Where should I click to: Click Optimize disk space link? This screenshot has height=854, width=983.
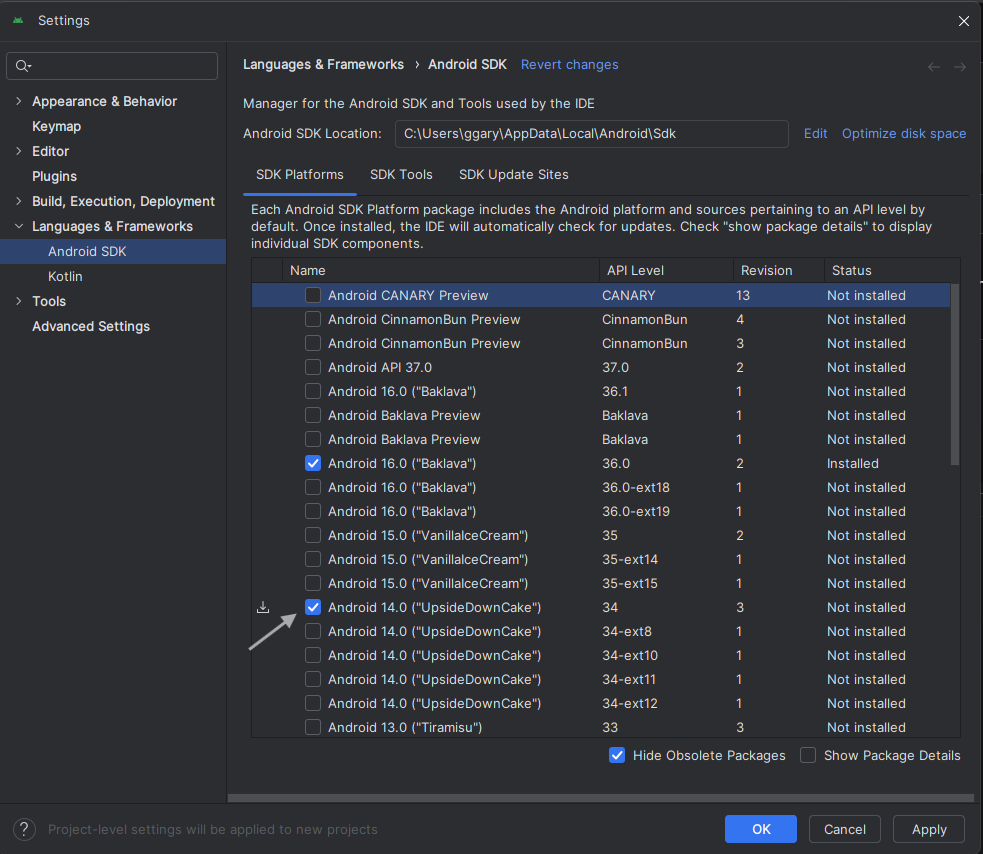point(903,134)
